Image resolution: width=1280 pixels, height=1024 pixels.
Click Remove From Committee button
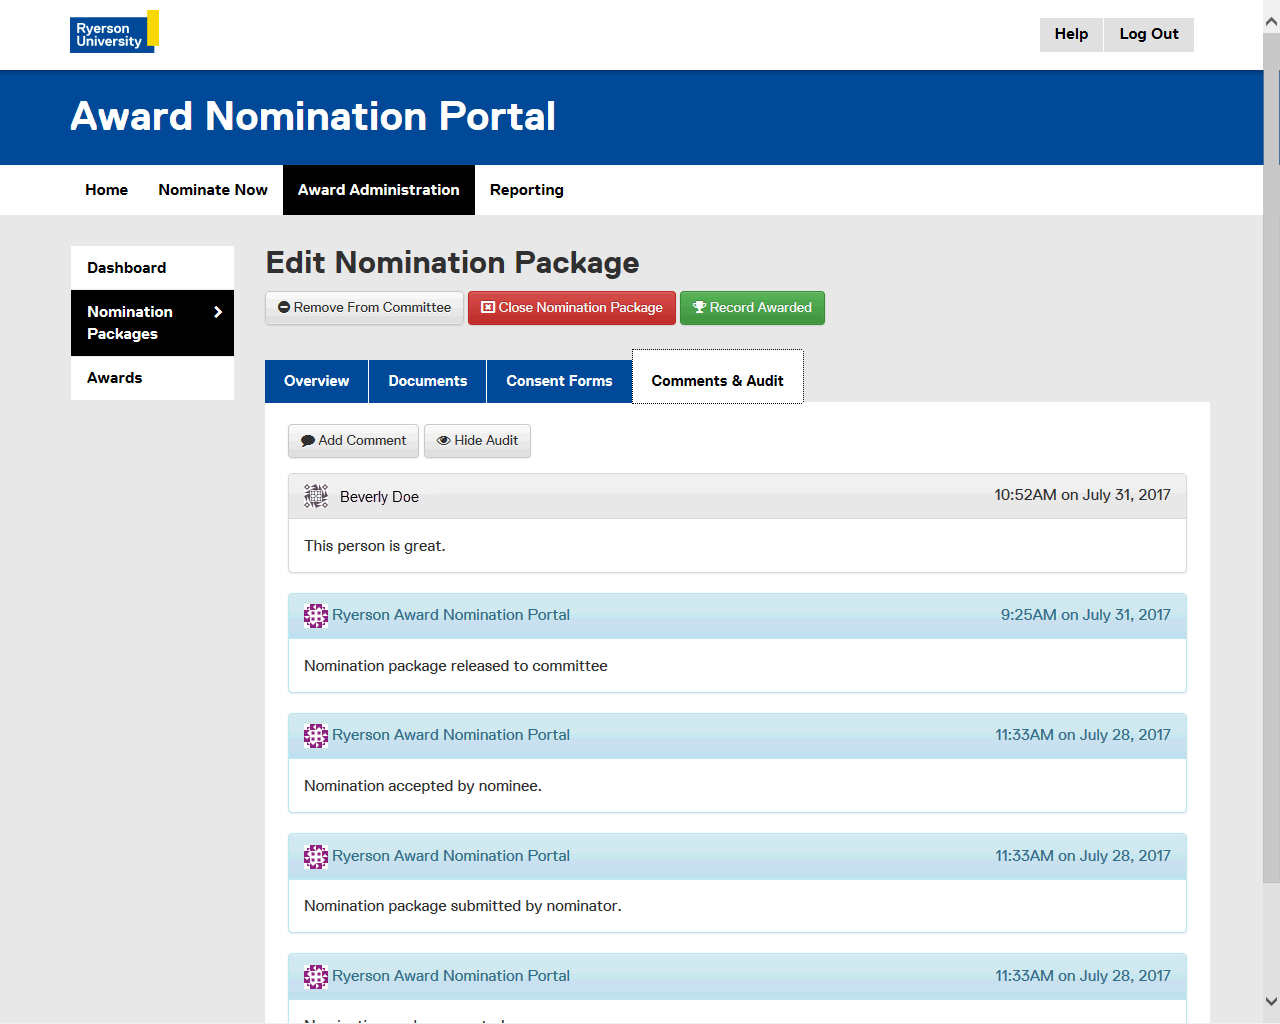[x=364, y=308]
